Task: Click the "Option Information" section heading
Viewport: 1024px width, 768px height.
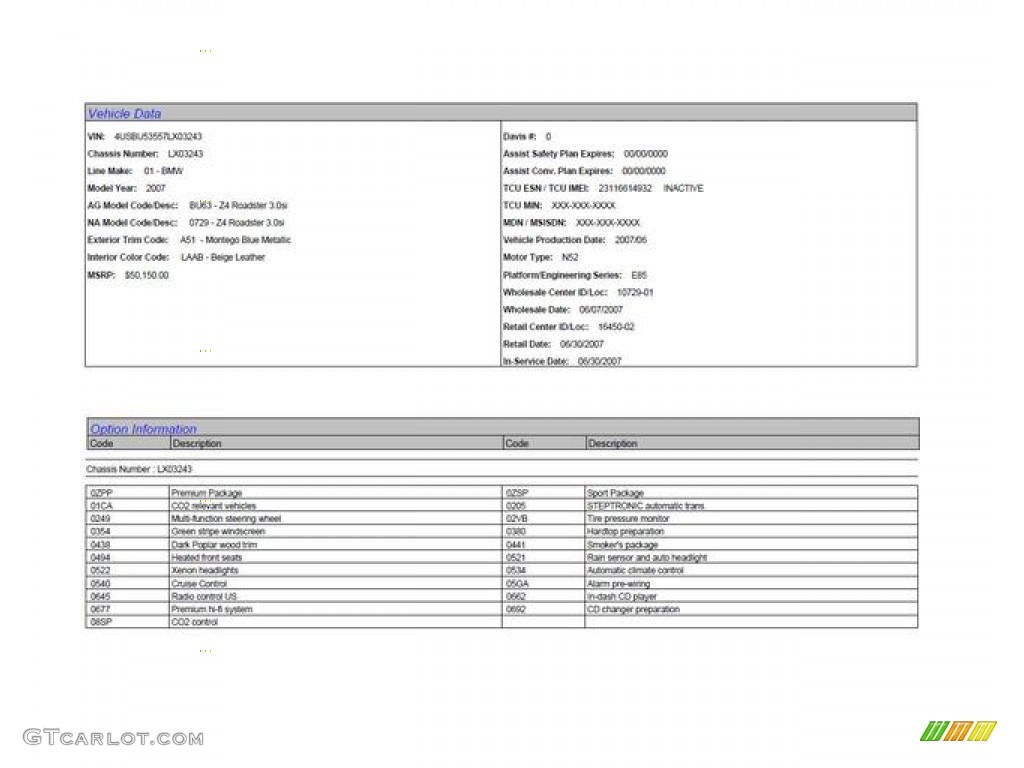Action: pos(143,429)
